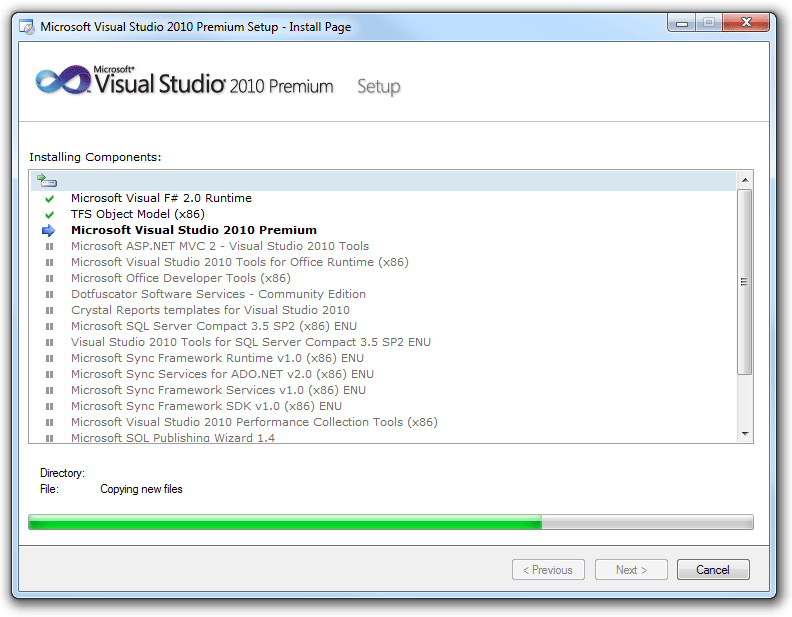Click the pending icon beside Microsoft SQL Server Compact 3.5 SP2 (x86) ENU
Screen dimensions: 792x617
pos(50,327)
